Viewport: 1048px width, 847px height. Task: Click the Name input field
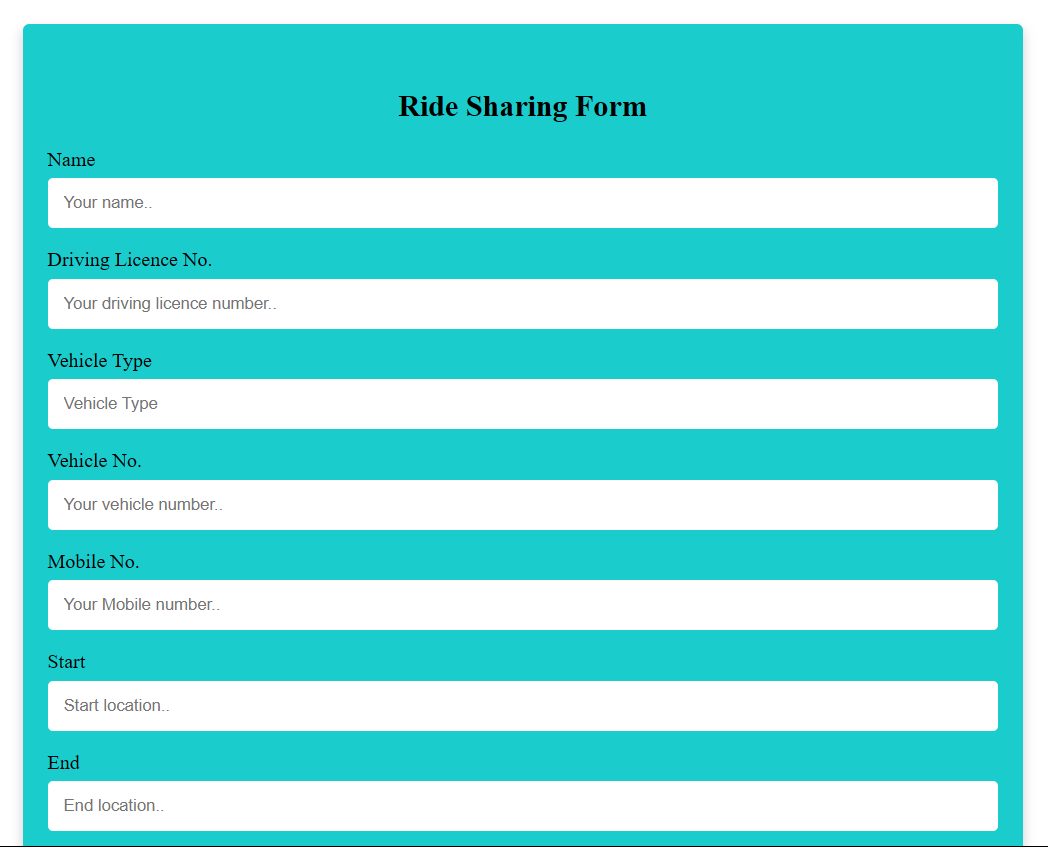tap(523, 203)
